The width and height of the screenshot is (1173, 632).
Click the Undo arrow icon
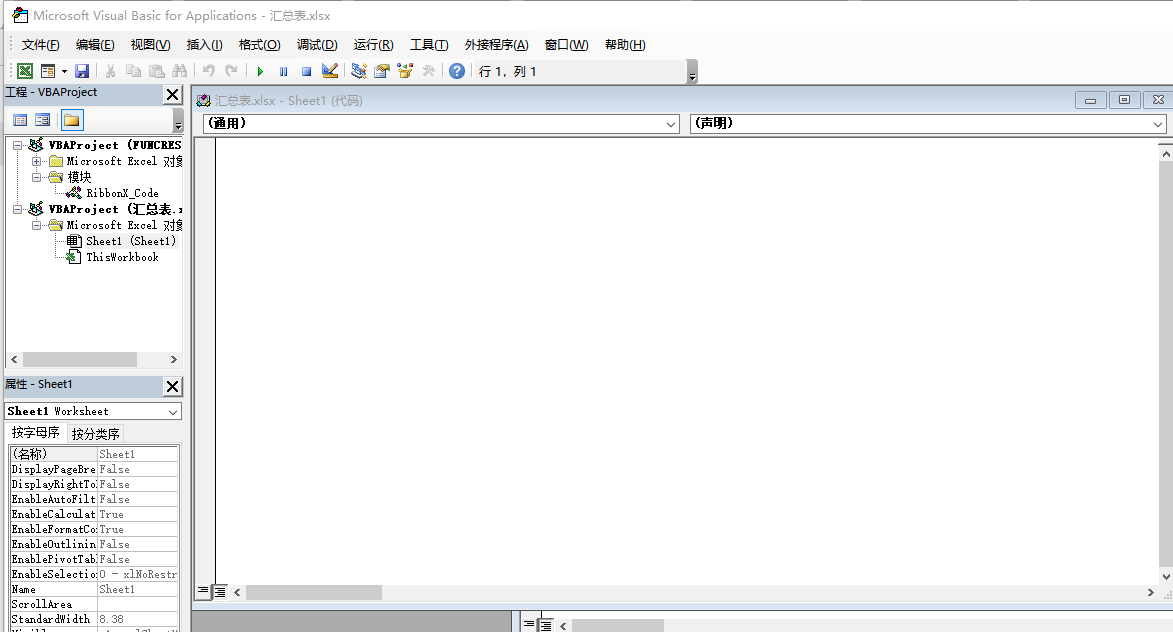pos(209,71)
